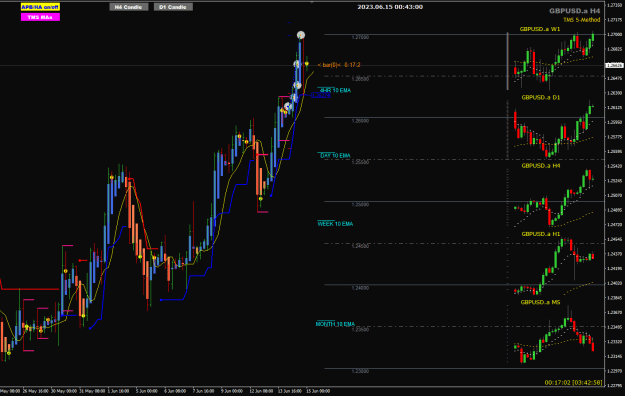Image resolution: width=625 pixels, height=396 pixels.
Task: Click the 1.24000 level label
Action: point(360,288)
